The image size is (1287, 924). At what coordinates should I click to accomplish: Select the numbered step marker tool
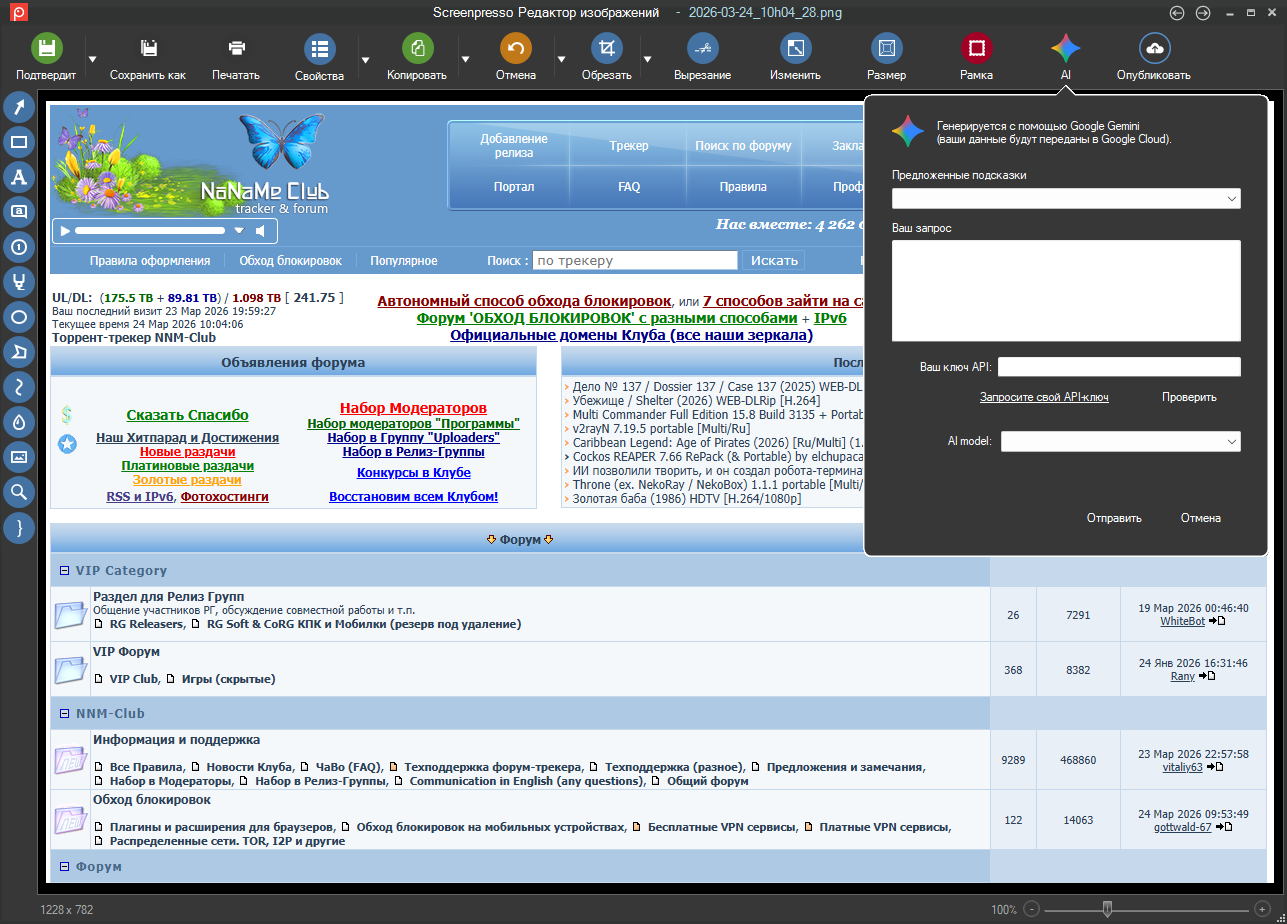tap(19, 247)
